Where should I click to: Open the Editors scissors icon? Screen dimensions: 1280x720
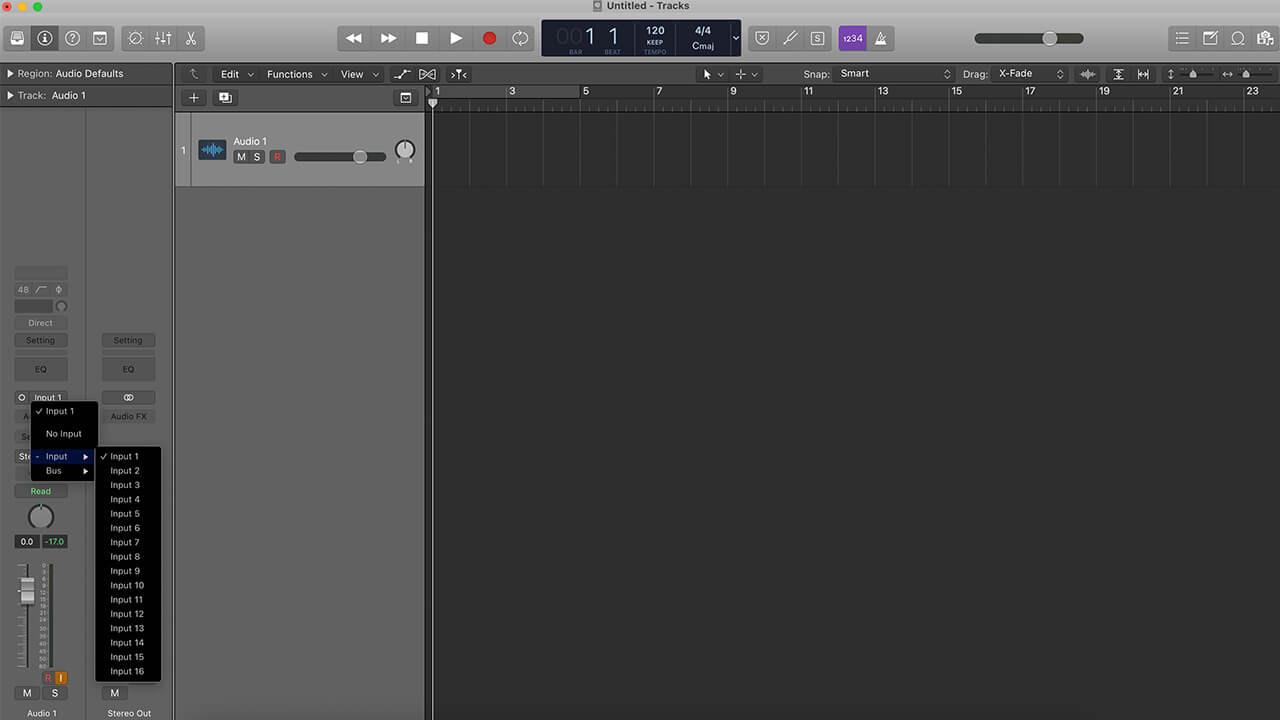pyautogui.click(x=190, y=38)
